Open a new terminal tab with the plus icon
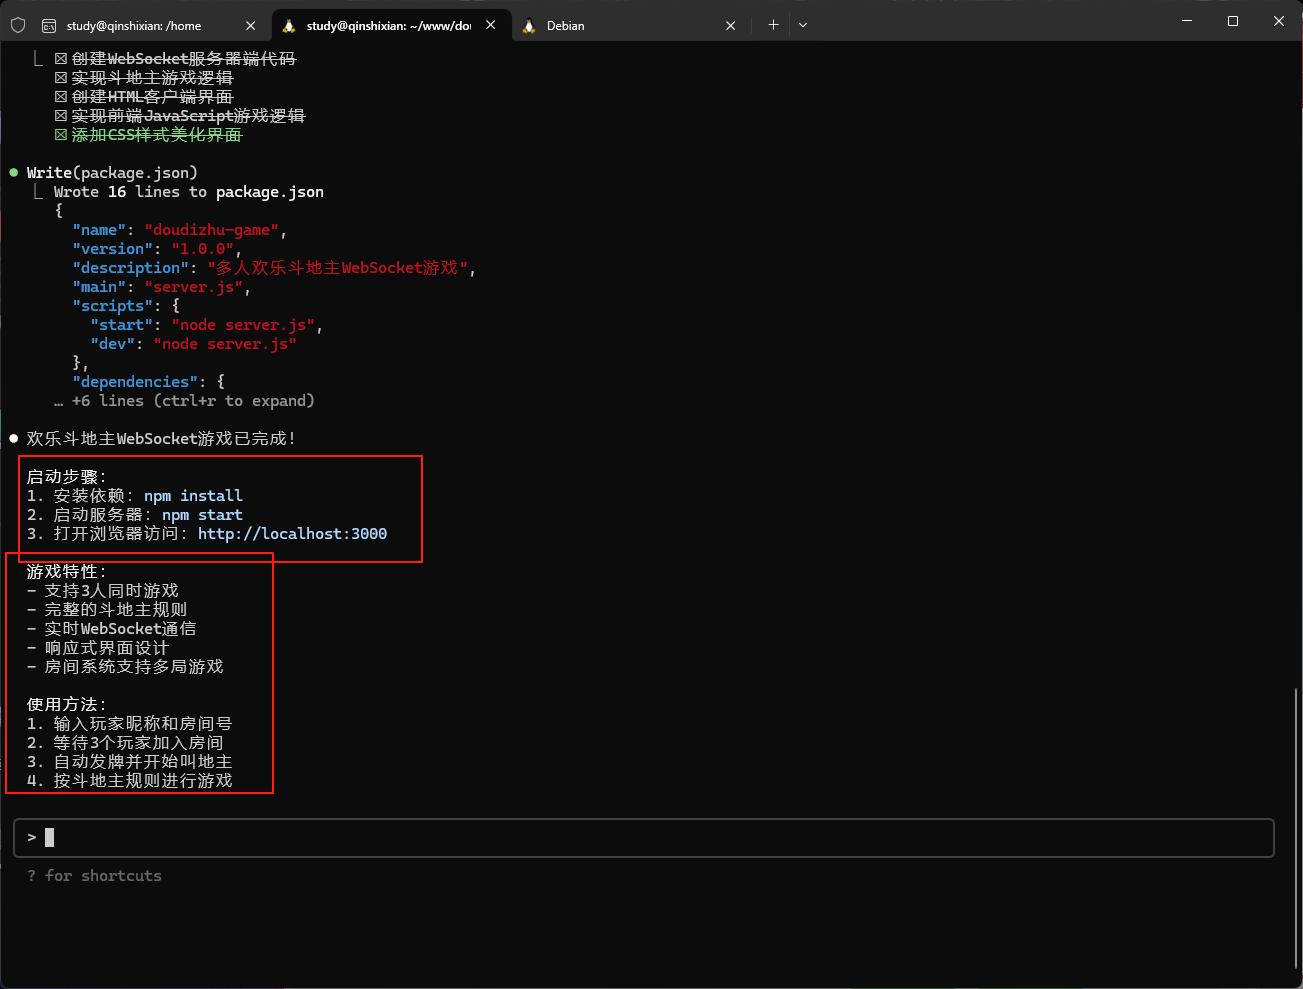The image size is (1303, 989). pos(773,24)
